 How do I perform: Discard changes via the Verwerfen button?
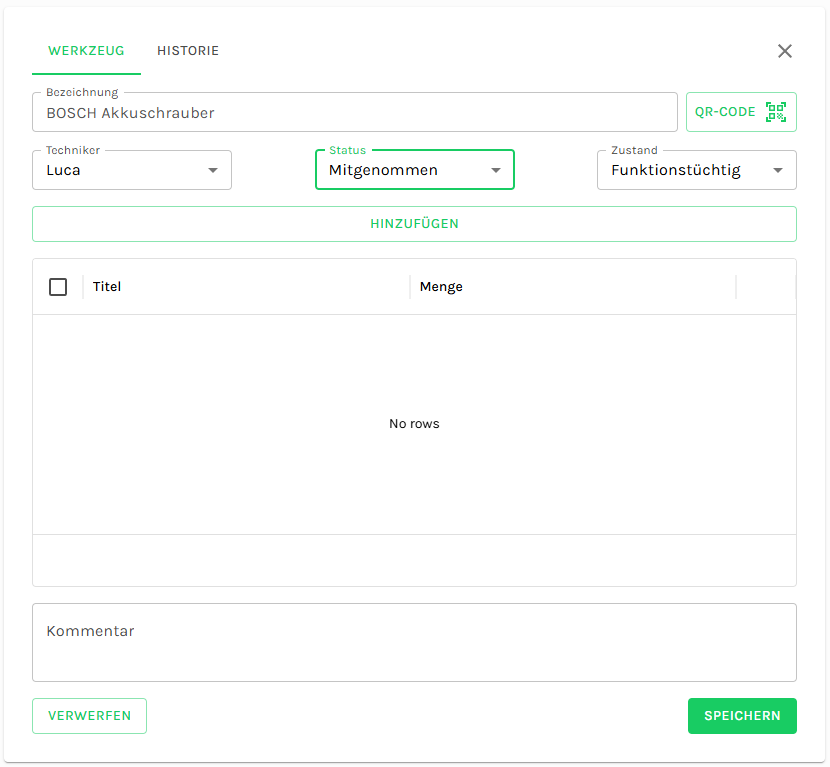pyautogui.click(x=89, y=716)
